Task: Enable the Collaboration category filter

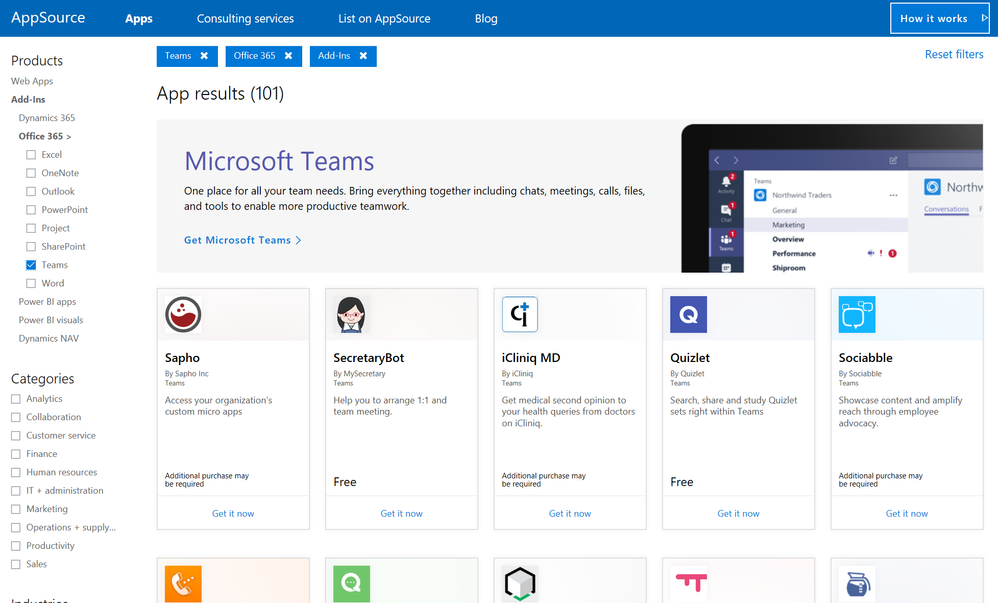Action: (x=16, y=418)
